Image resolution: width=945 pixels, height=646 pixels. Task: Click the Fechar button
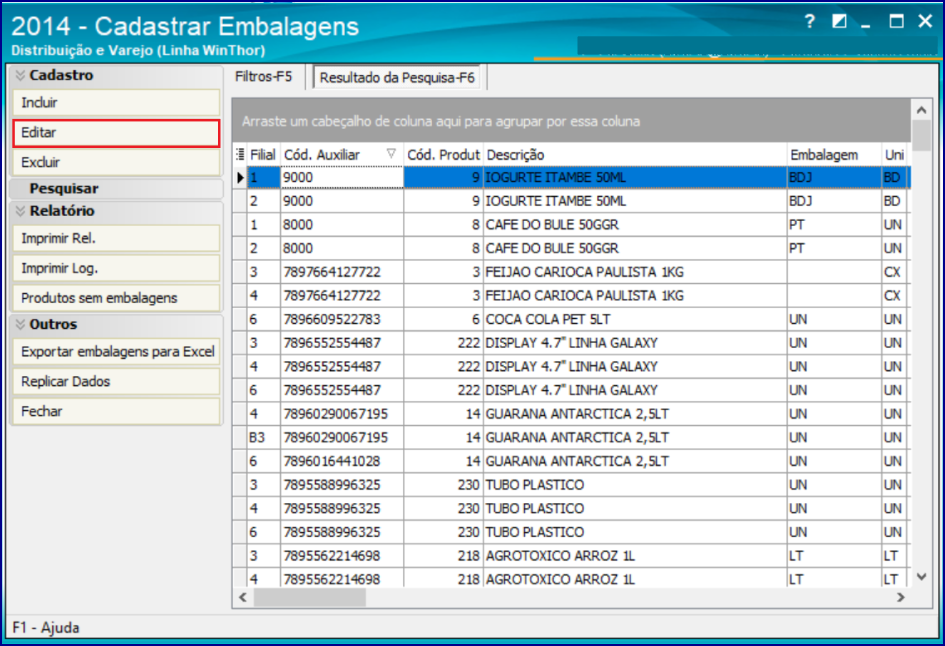[x=116, y=411]
